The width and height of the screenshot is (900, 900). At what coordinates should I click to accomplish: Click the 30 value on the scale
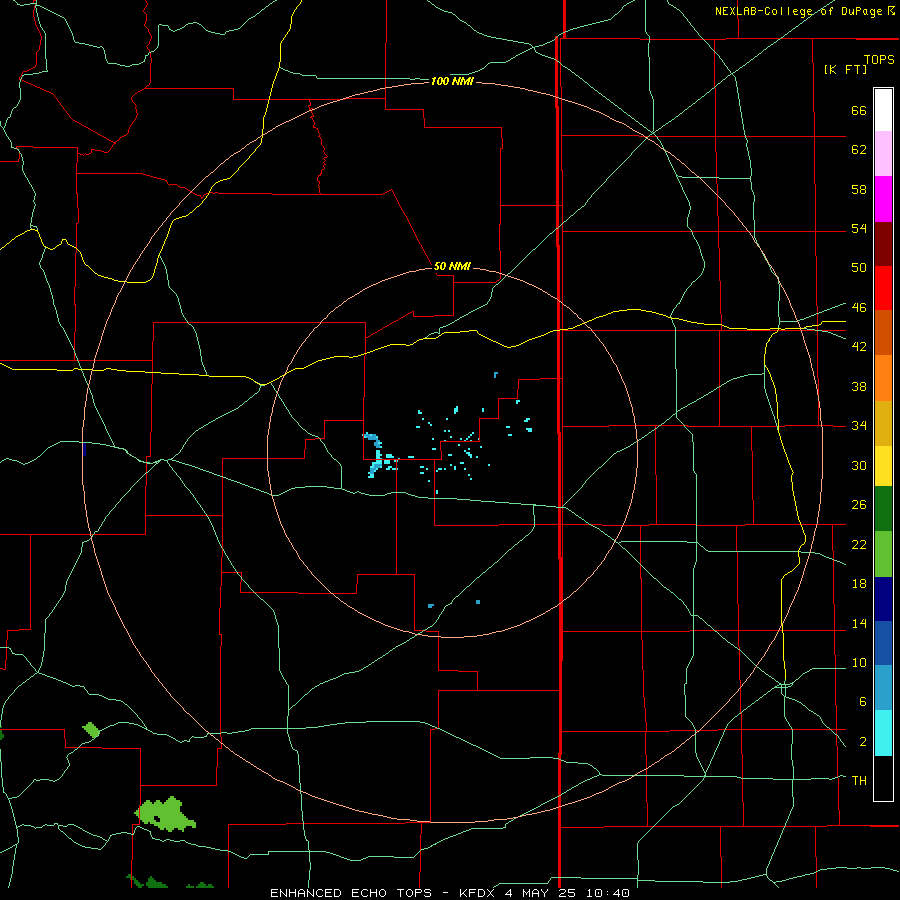point(859,465)
